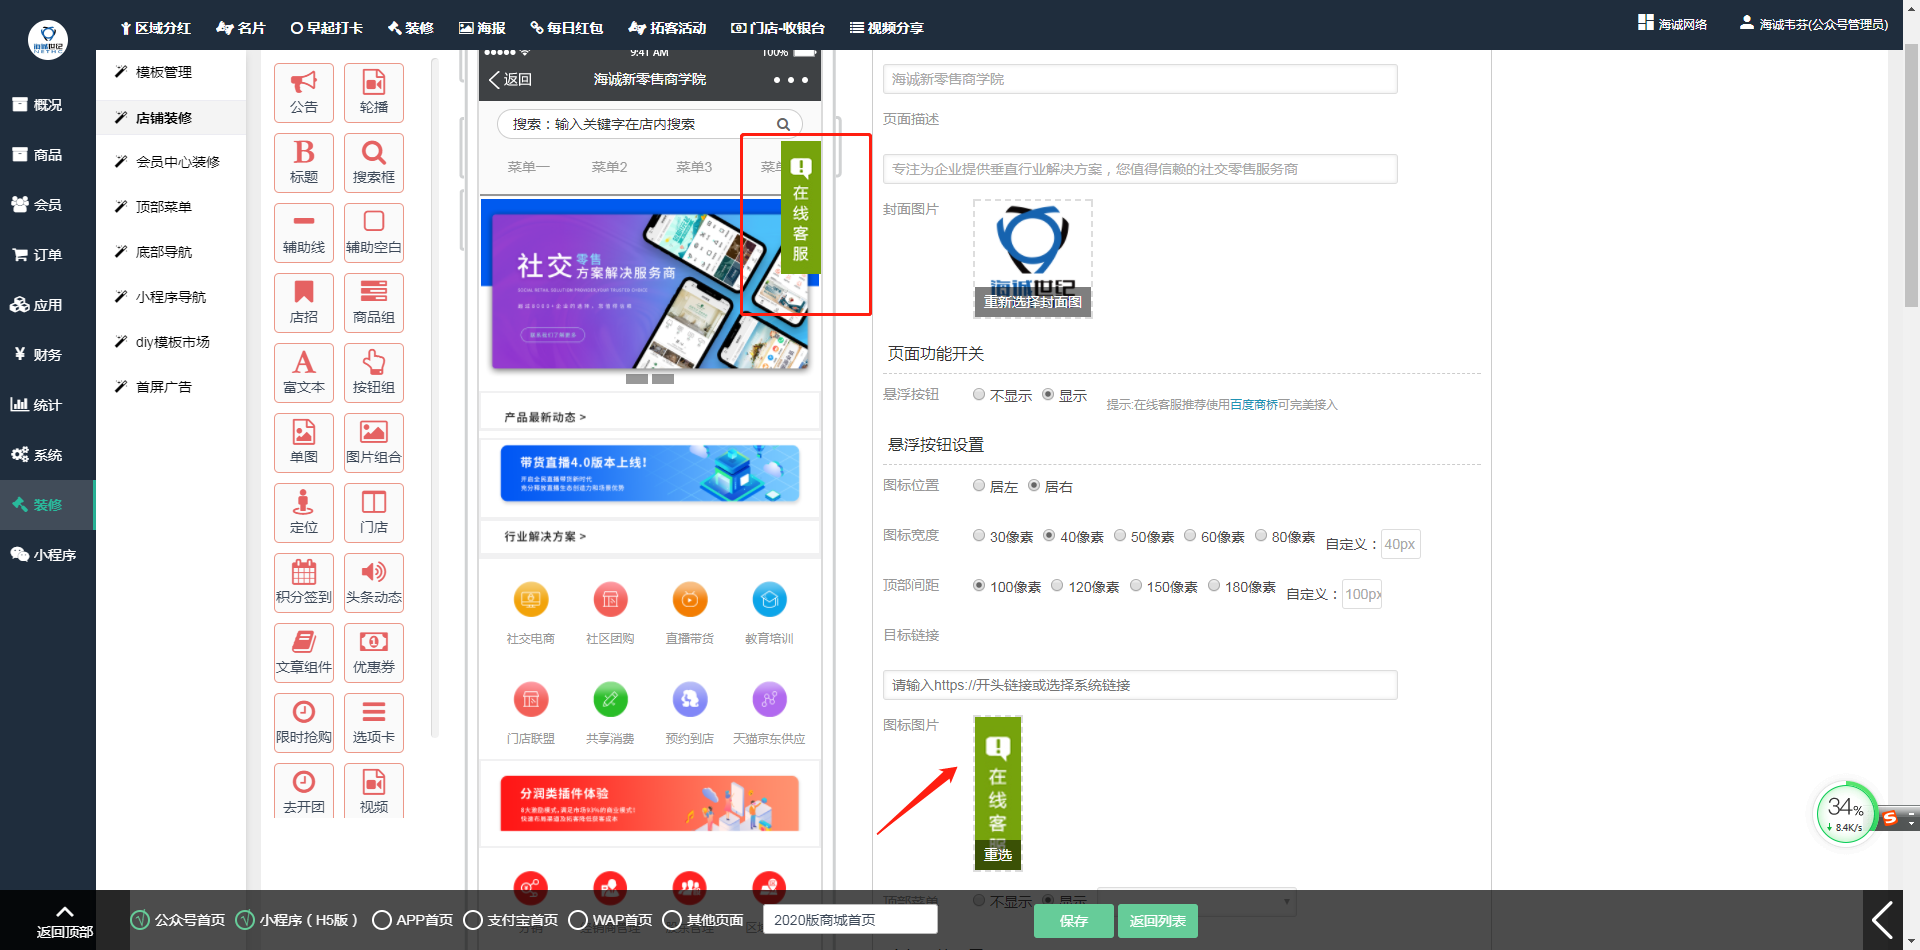Select 不显示 for 悬浮按钮
This screenshot has width=1920, height=950.
(979, 395)
